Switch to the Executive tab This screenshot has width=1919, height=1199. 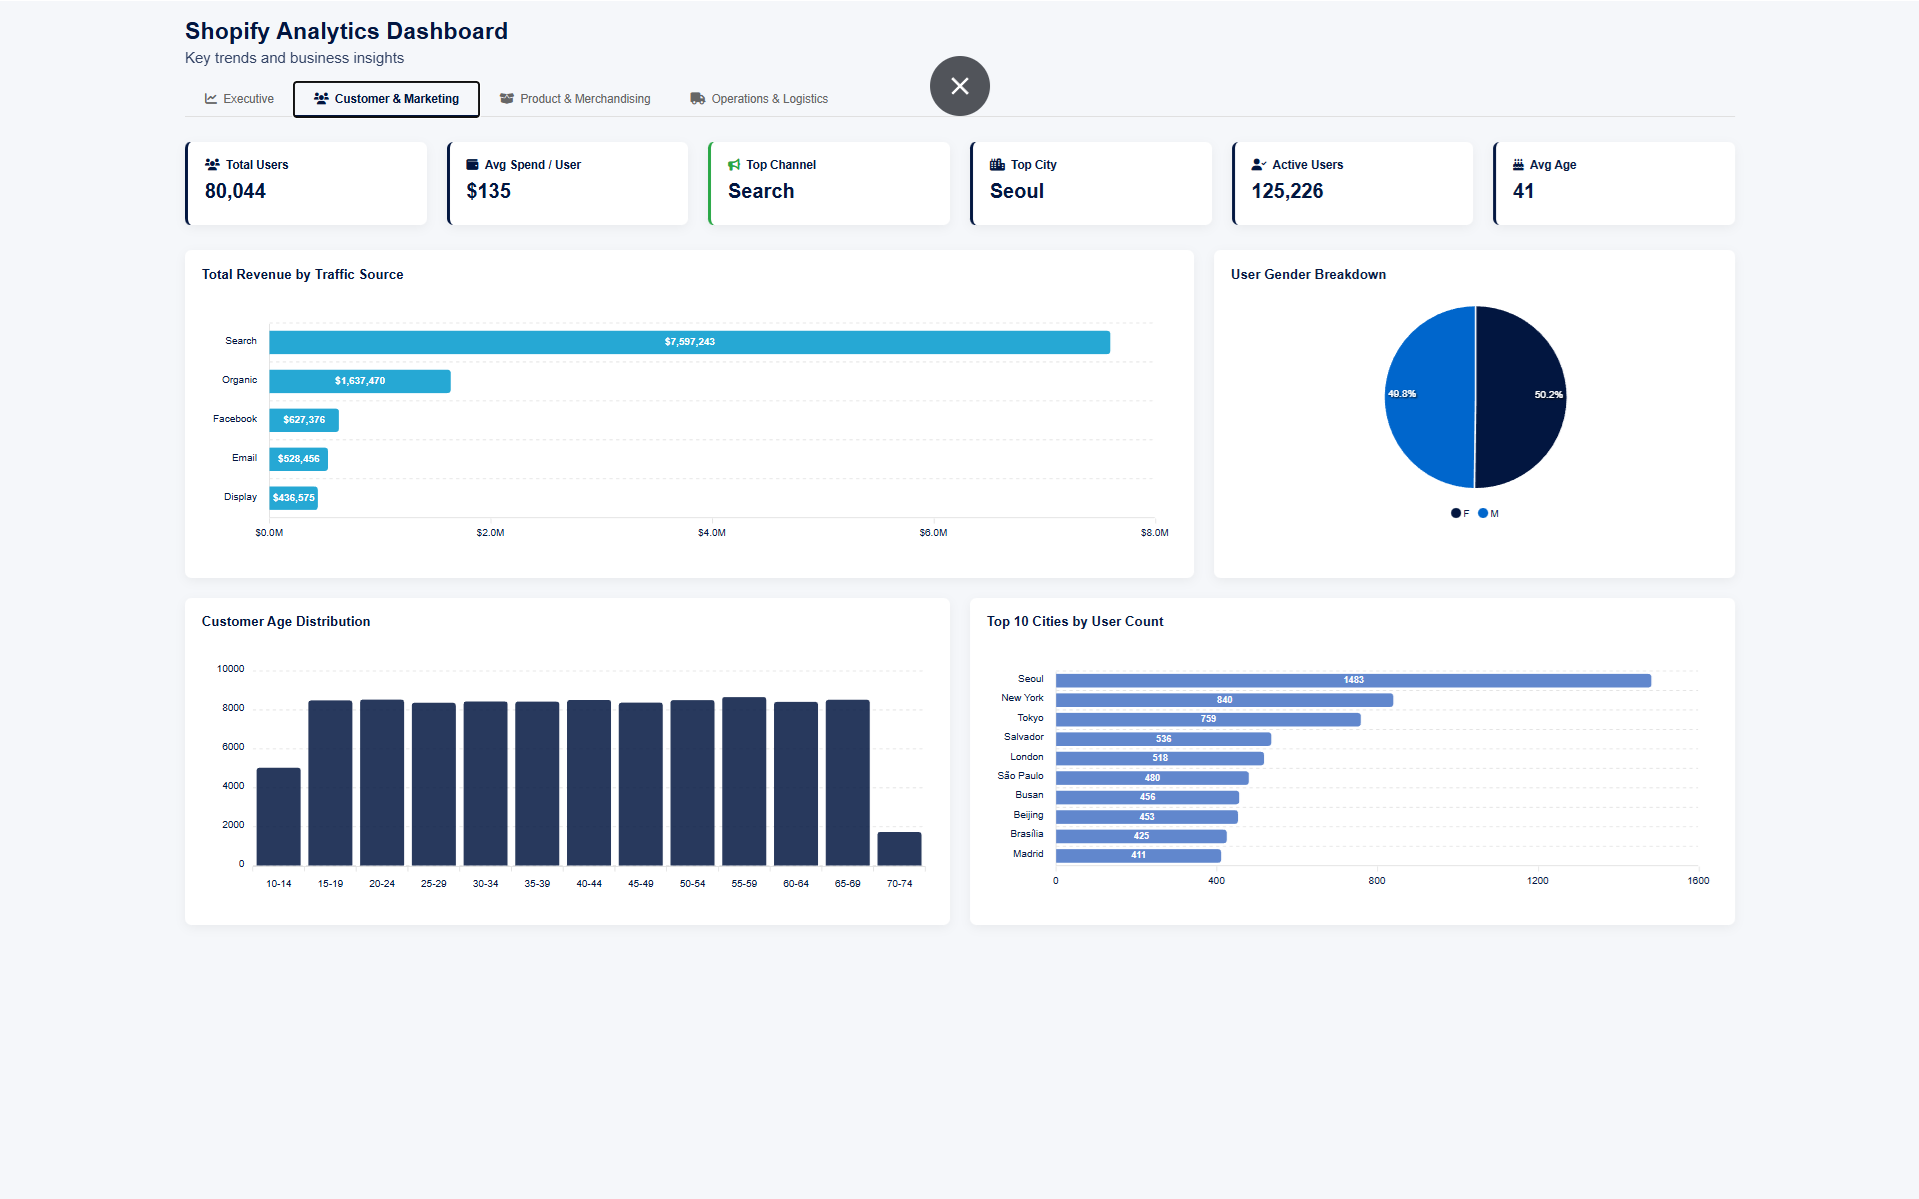(x=238, y=98)
